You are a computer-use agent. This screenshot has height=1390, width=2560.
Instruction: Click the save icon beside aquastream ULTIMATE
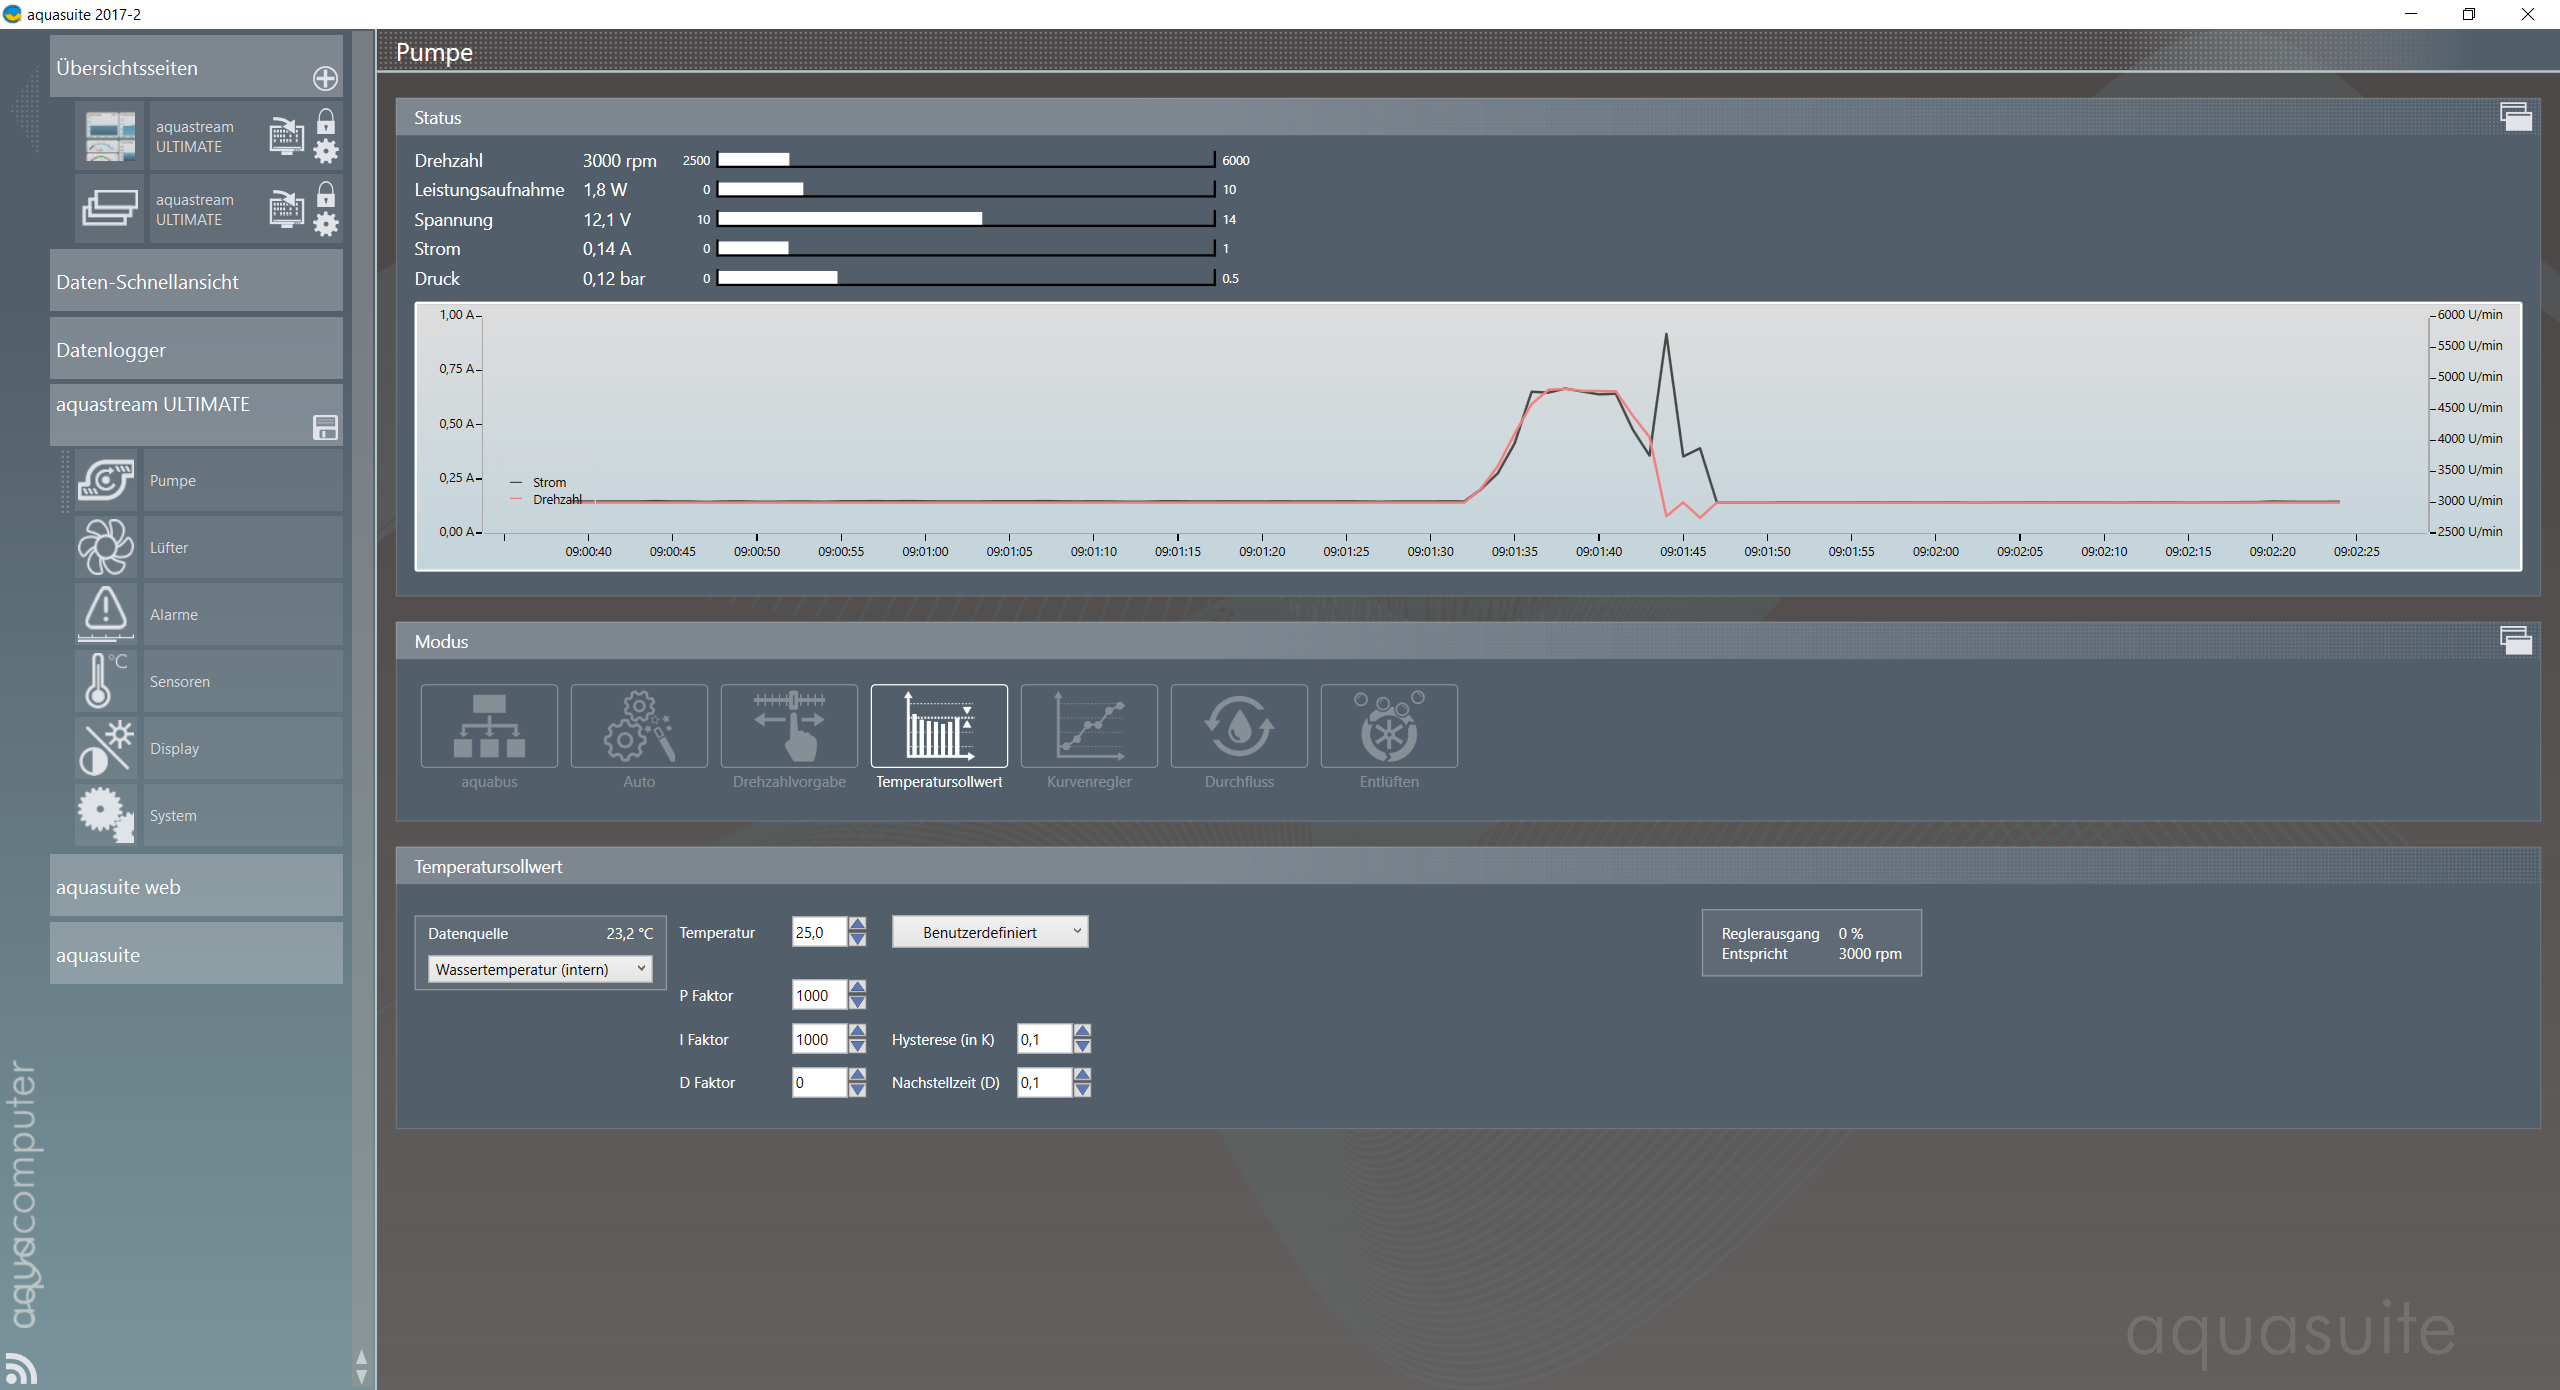coord(325,428)
